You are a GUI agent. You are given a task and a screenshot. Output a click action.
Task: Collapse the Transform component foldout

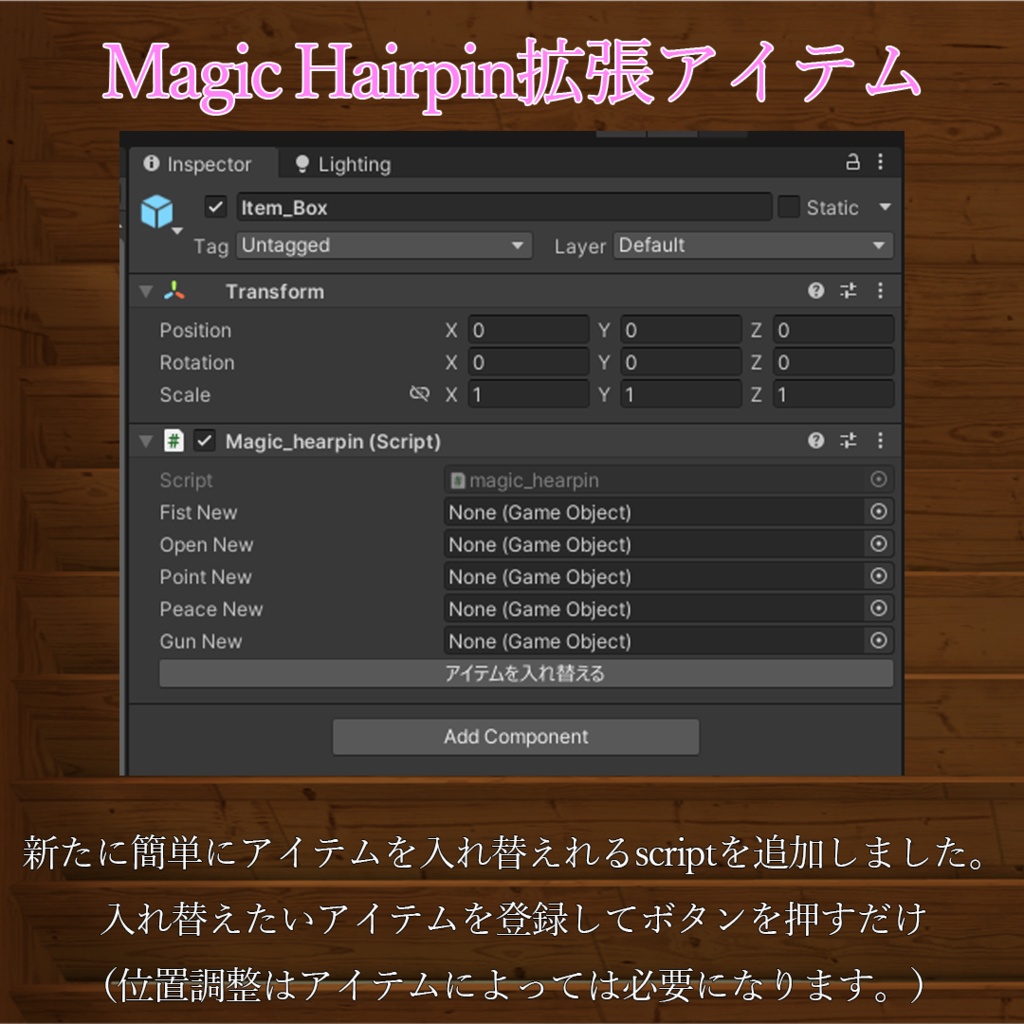[x=144, y=291]
